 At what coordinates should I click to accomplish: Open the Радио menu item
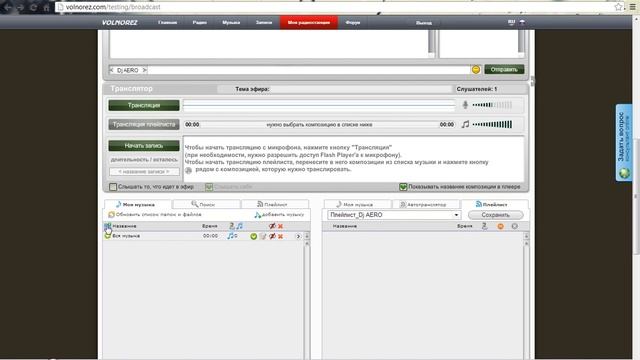coord(200,22)
